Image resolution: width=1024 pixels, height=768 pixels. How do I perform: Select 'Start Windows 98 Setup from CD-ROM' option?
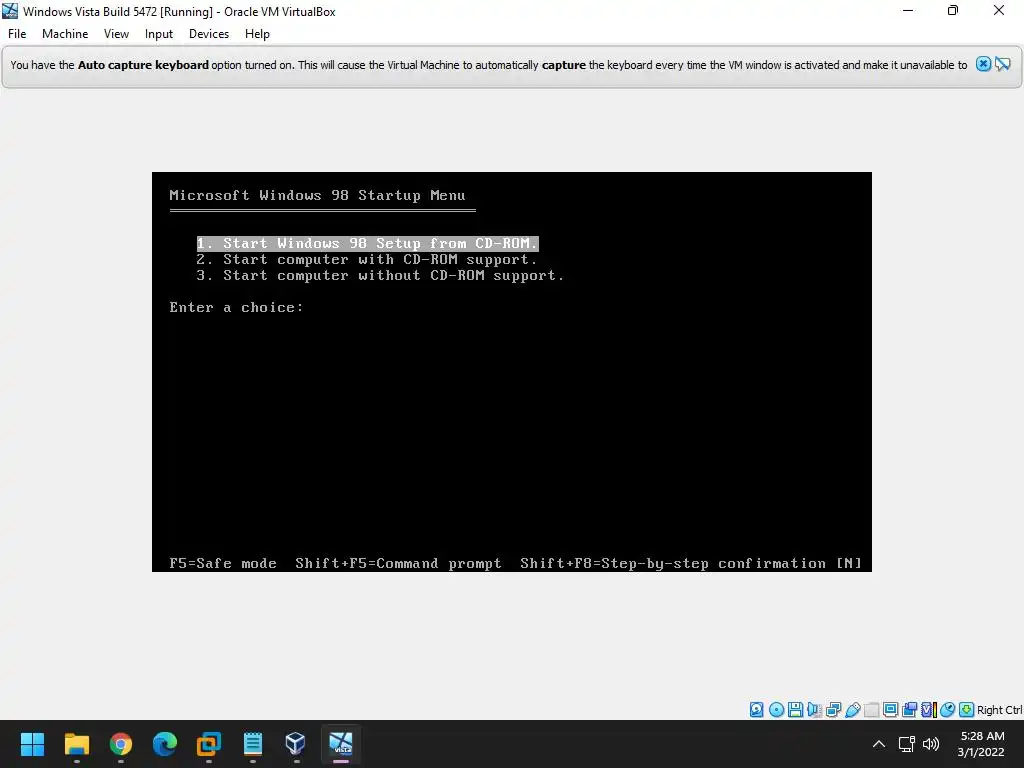(367, 244)
